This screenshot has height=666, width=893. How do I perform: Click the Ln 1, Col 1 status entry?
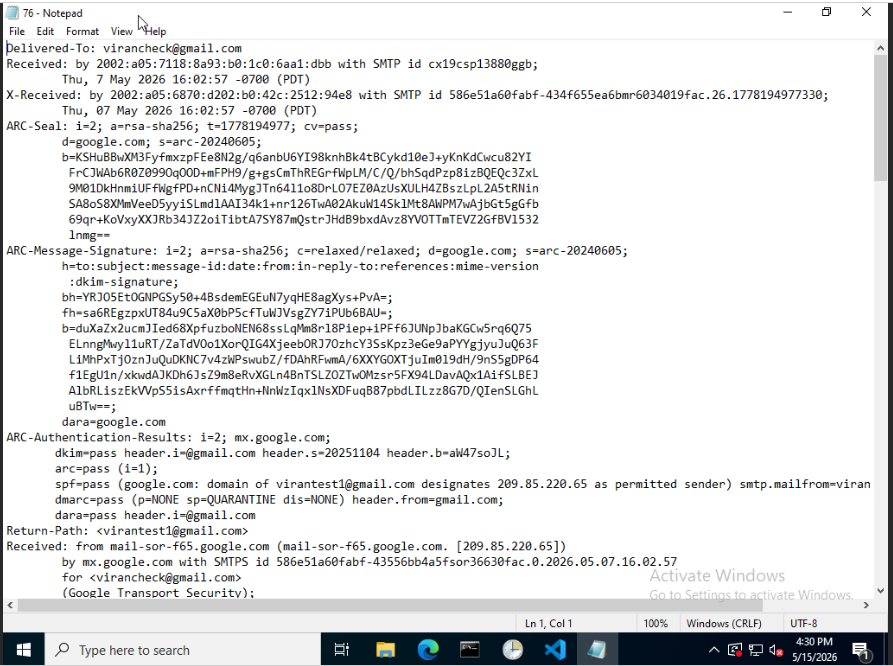(548, 623)
